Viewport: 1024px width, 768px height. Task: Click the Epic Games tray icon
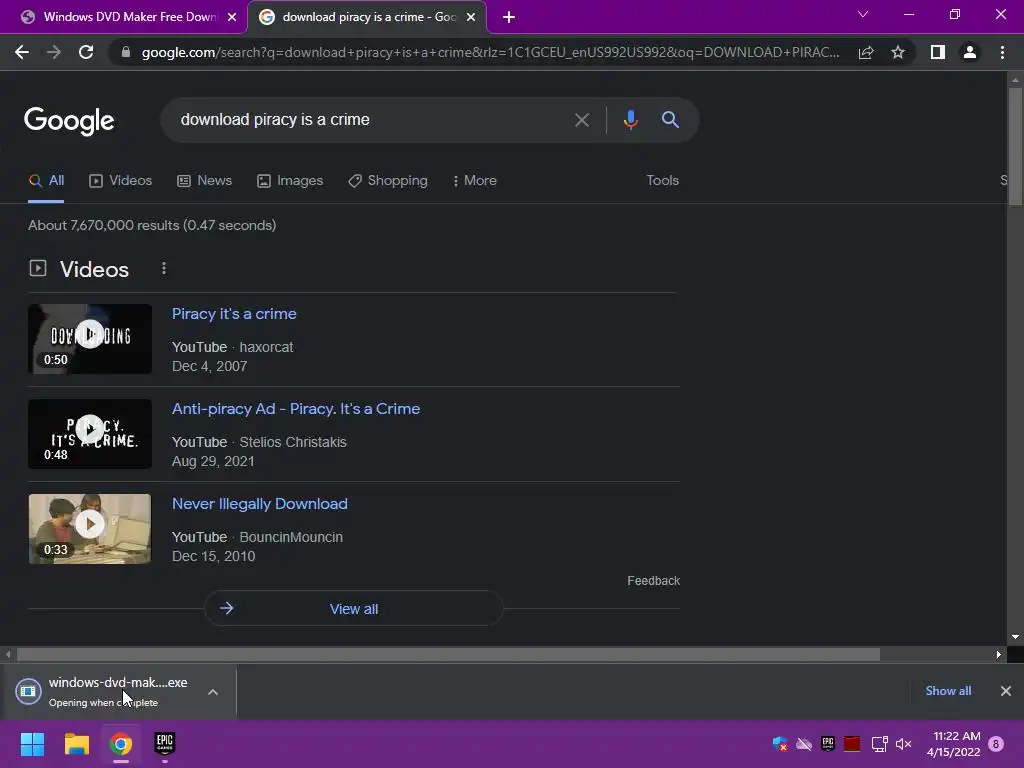coord(828,744)
